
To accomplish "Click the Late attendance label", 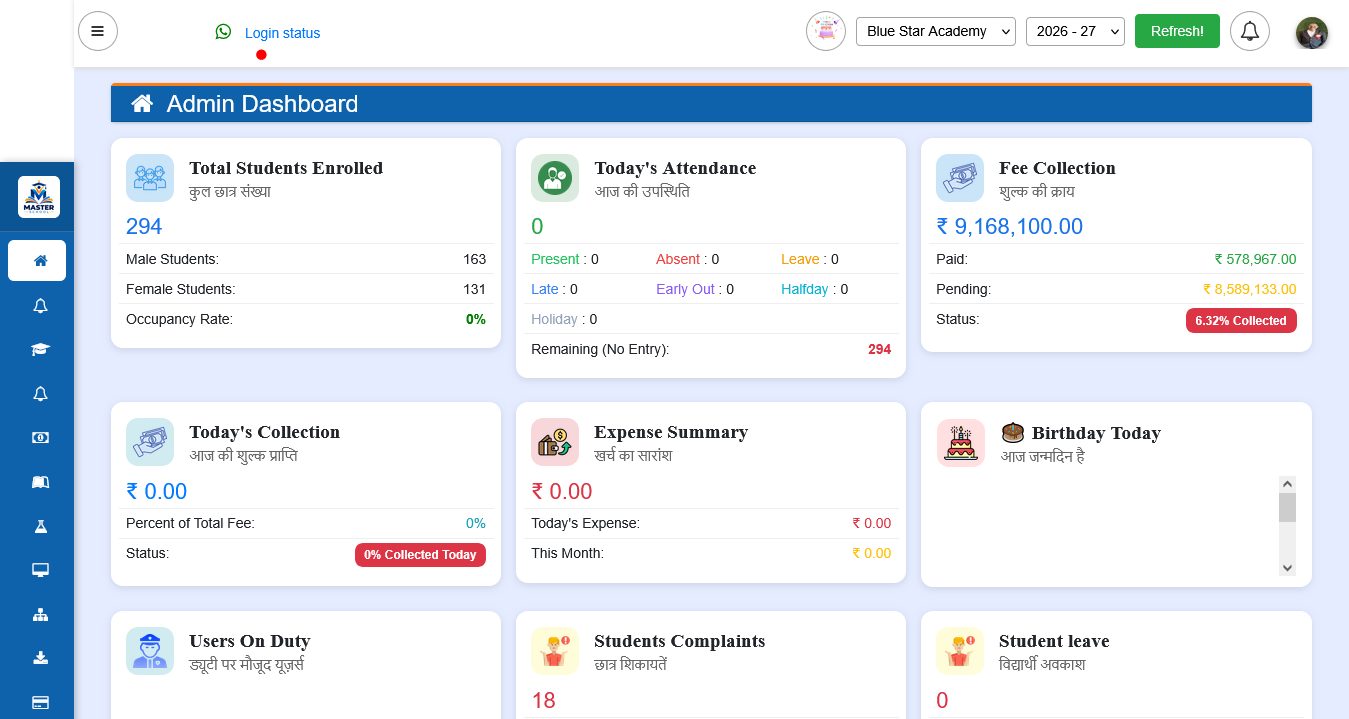I will [545, 289].
